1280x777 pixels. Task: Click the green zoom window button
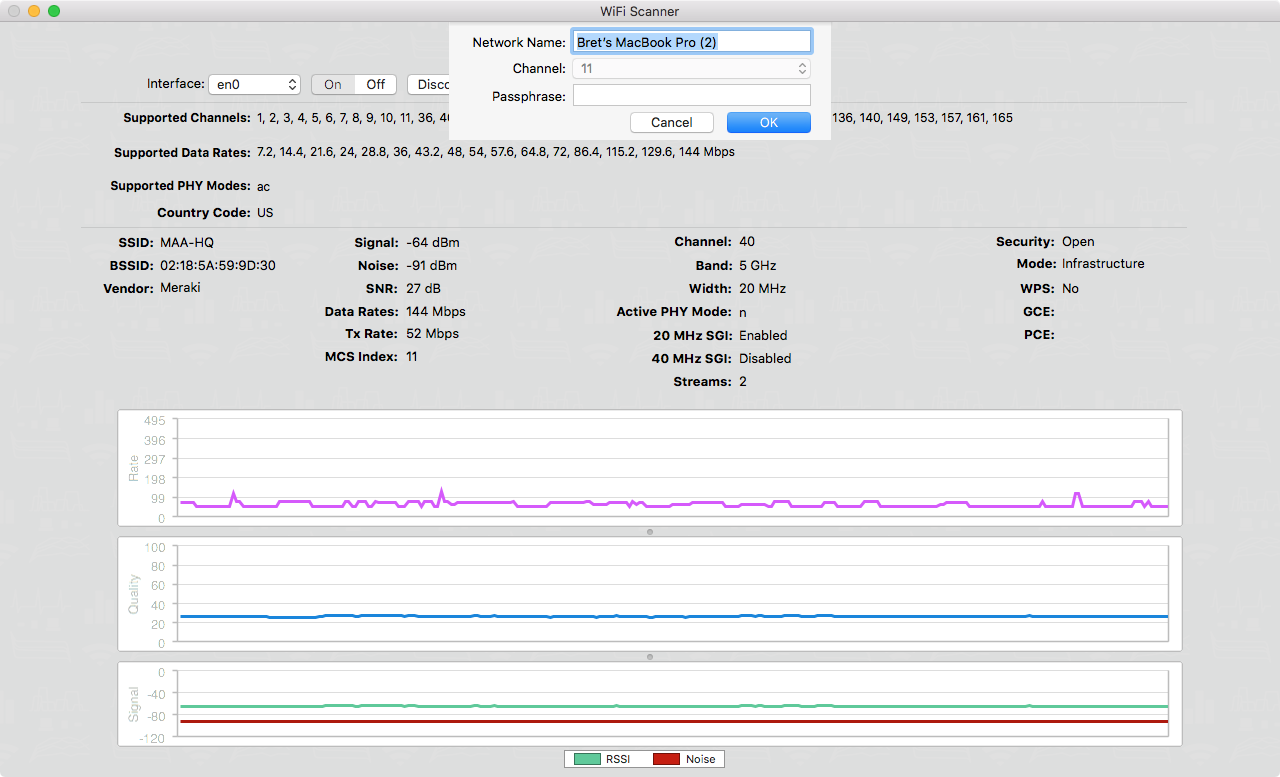pyautogui.click(x=54, y=11)
